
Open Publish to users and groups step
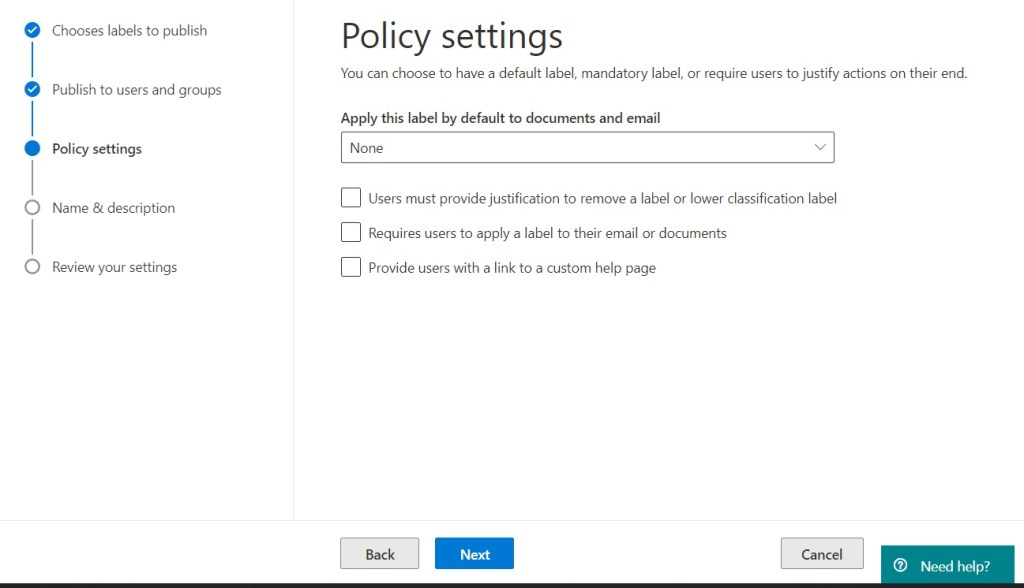(x=136, y=90)
